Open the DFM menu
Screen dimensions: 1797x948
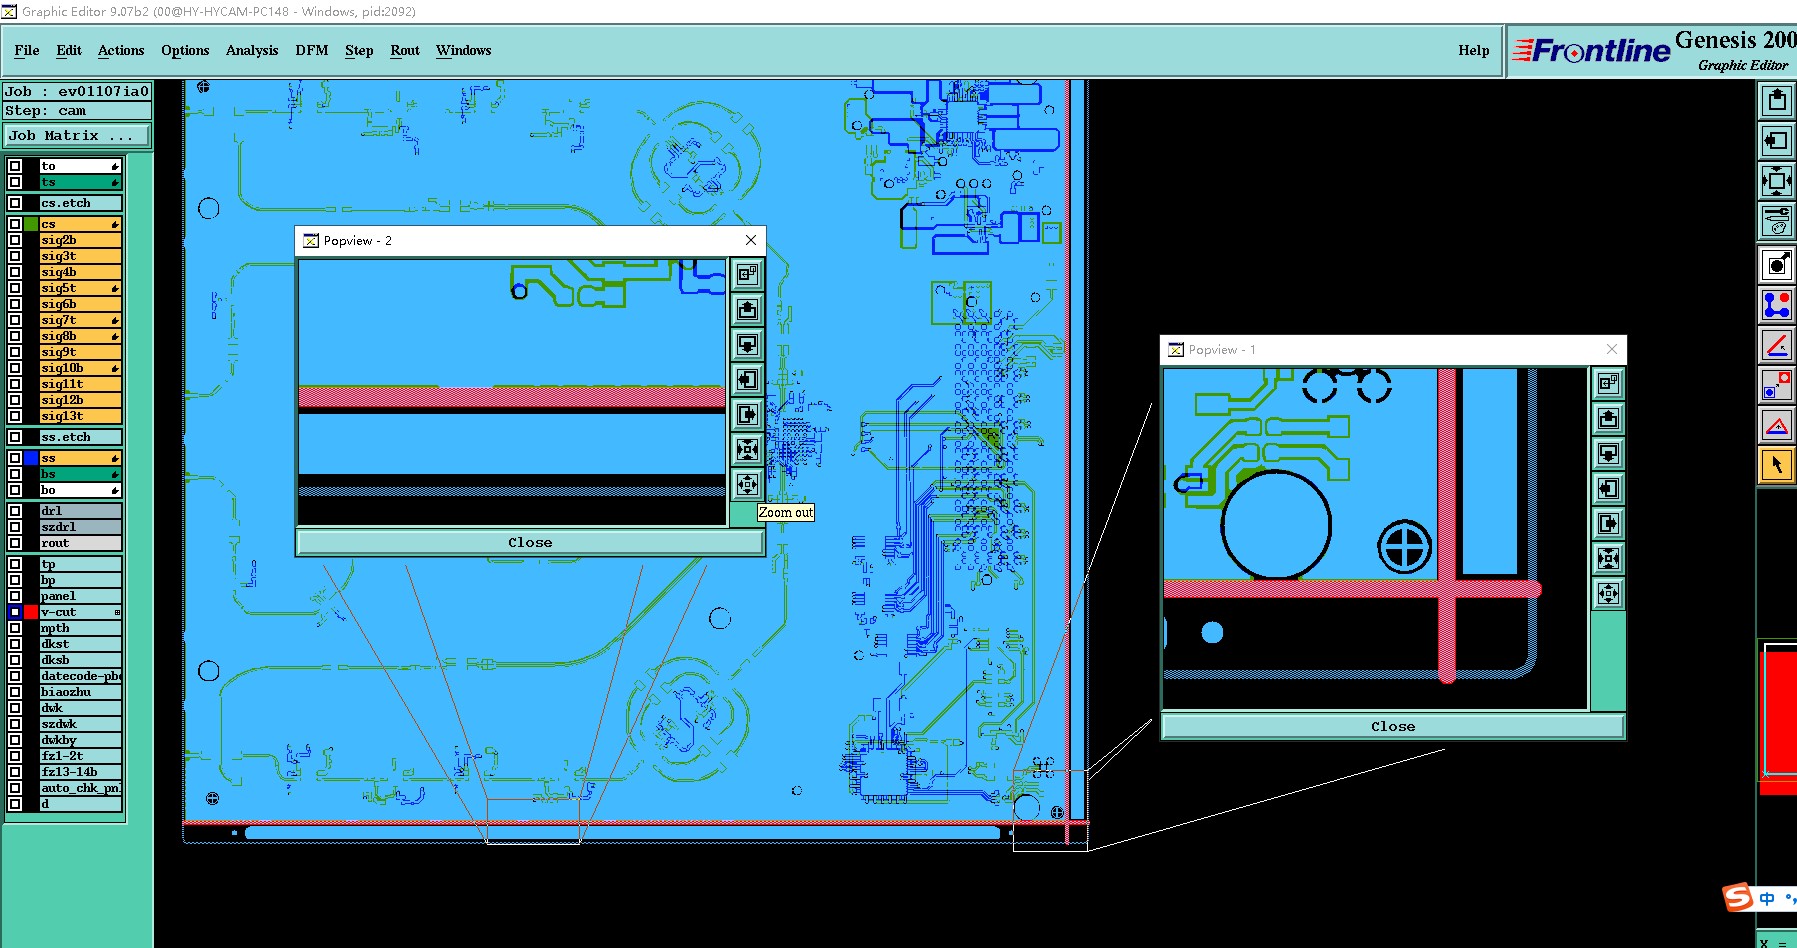pos(312,50)
